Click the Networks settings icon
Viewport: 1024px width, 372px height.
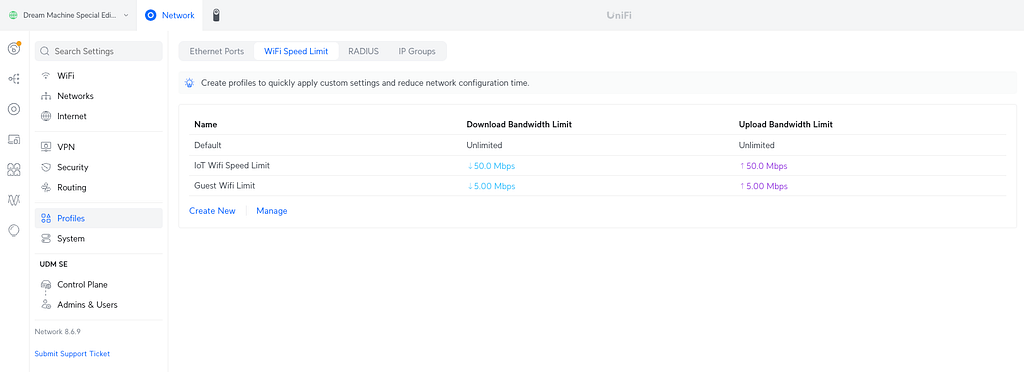[46, 96]
